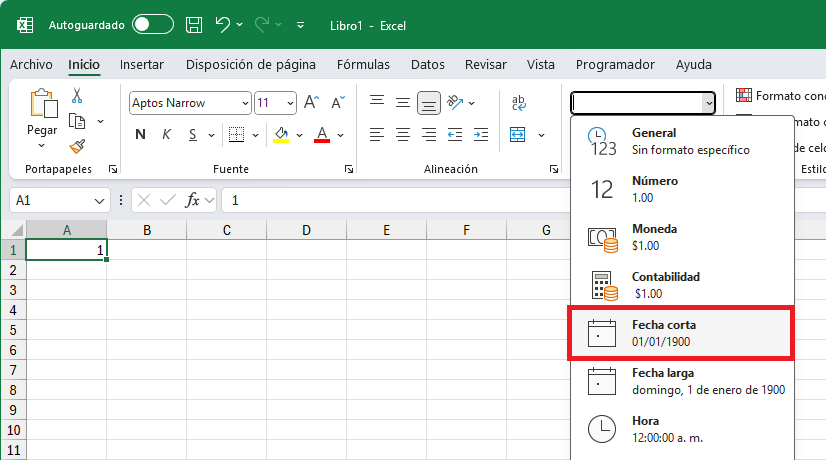Viewport: 826px width, 460px height.
Task: Choose the Hora format option
Action: [683, 429]
